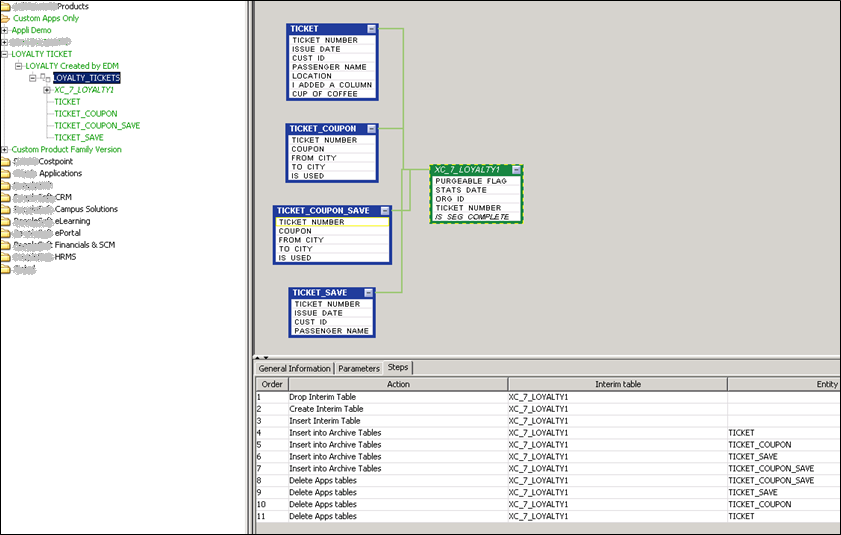Minimize the TICKET_COUPON_SAVE entity box
Image resolution: width=841 pixels, height=535 pixels.
coord(383,211)
